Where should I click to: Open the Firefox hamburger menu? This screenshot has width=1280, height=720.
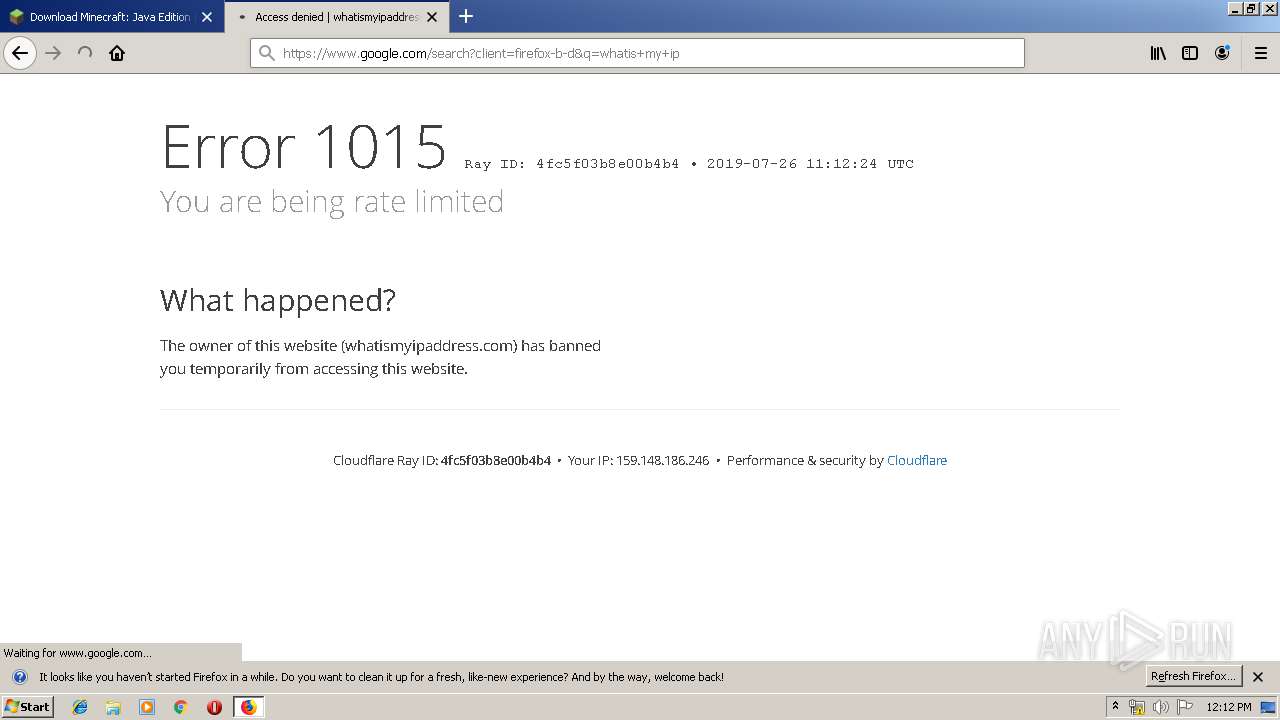coord(1261,53)
